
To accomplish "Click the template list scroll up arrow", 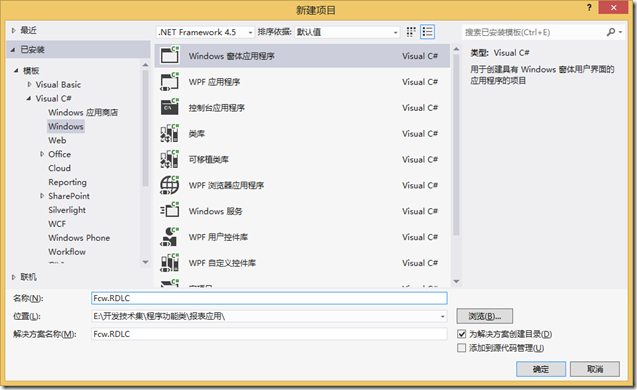I will click(456, 49).
